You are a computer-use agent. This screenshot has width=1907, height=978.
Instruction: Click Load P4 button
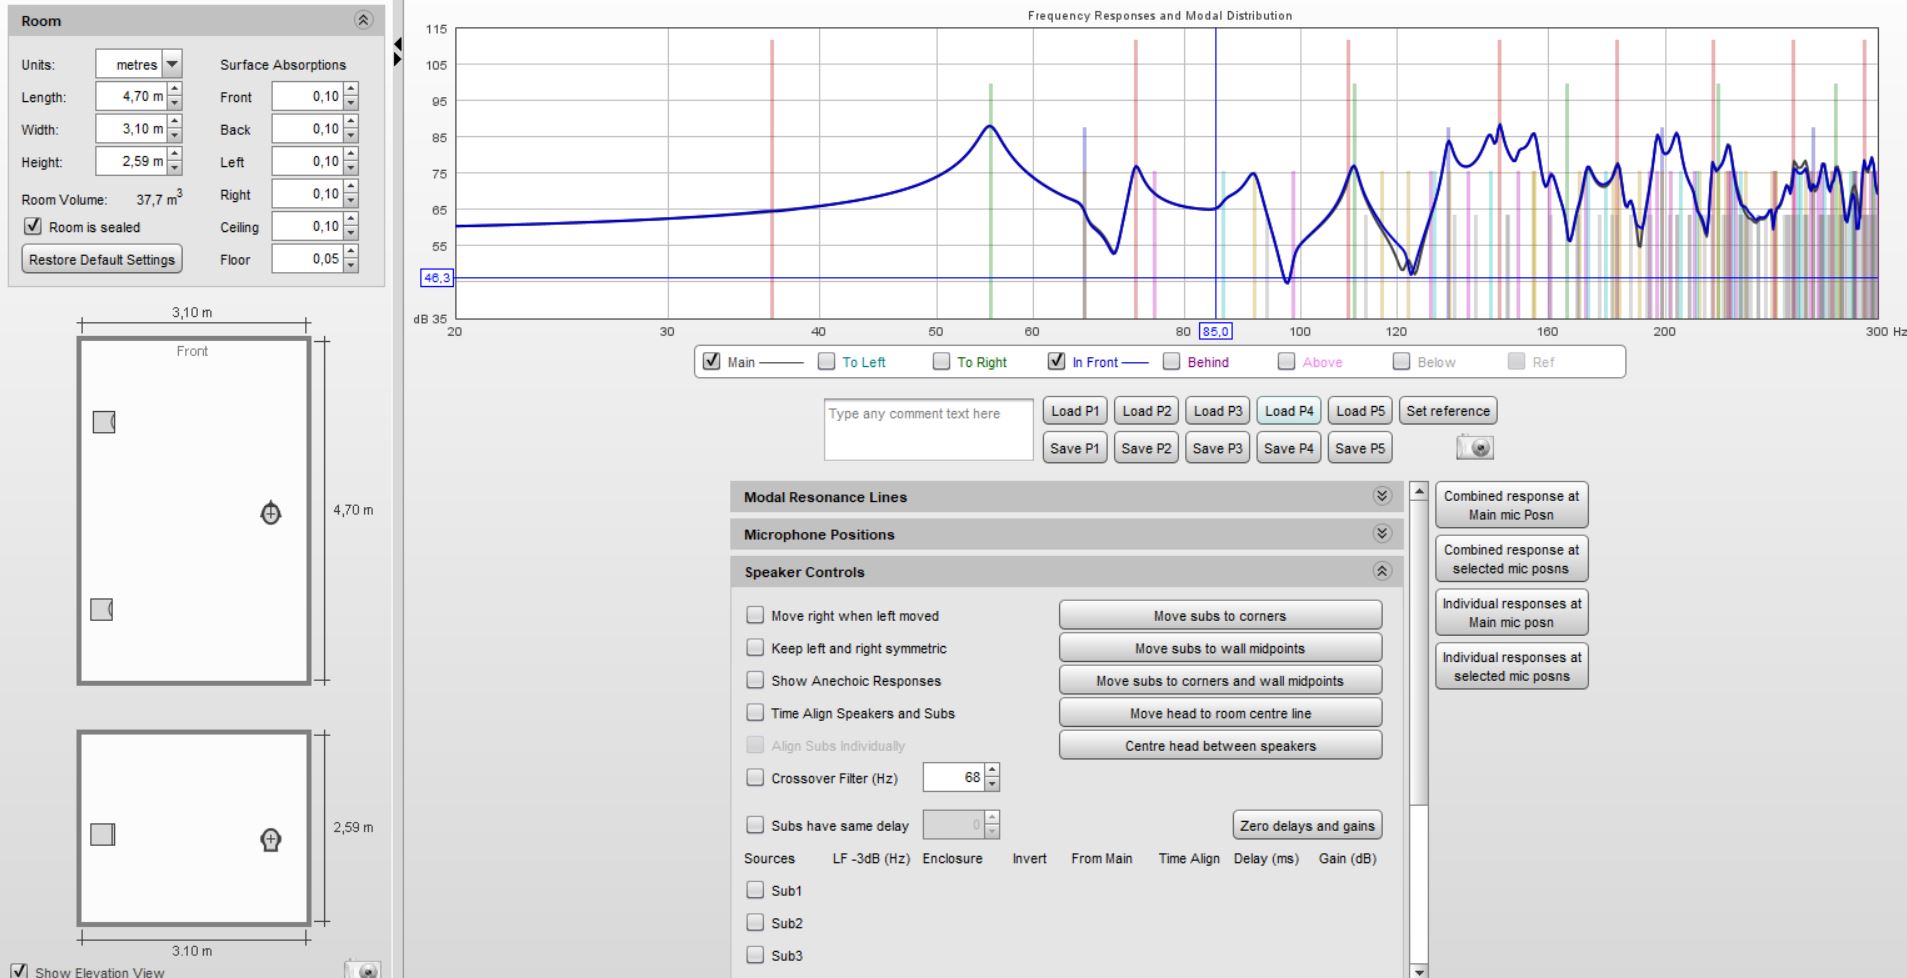[1289, 410]
